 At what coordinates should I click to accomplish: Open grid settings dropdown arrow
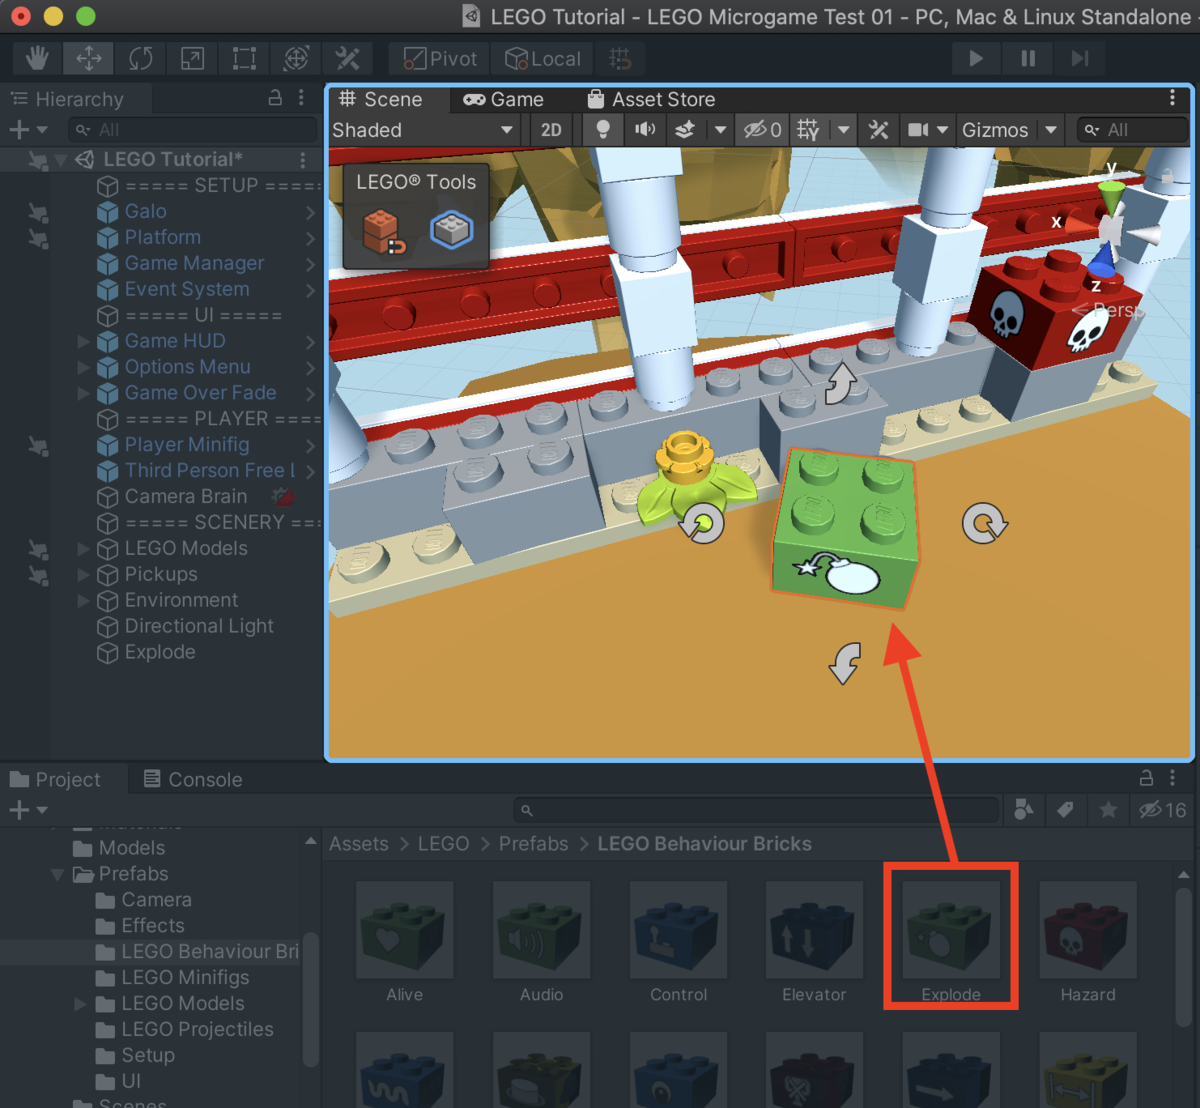pos(844,130)
